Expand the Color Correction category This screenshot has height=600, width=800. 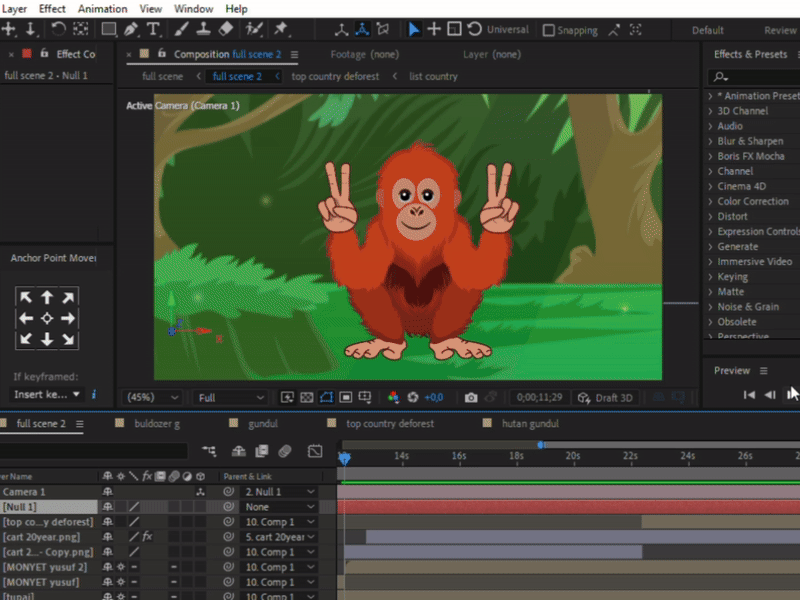click(x=710, y=202)
